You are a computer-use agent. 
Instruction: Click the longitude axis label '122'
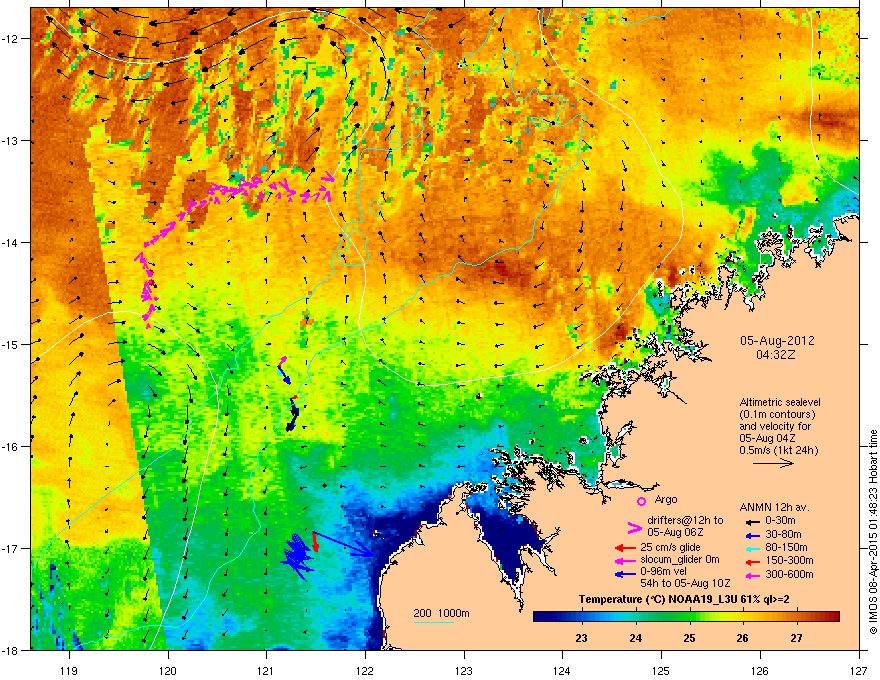(x=365, y=670)
